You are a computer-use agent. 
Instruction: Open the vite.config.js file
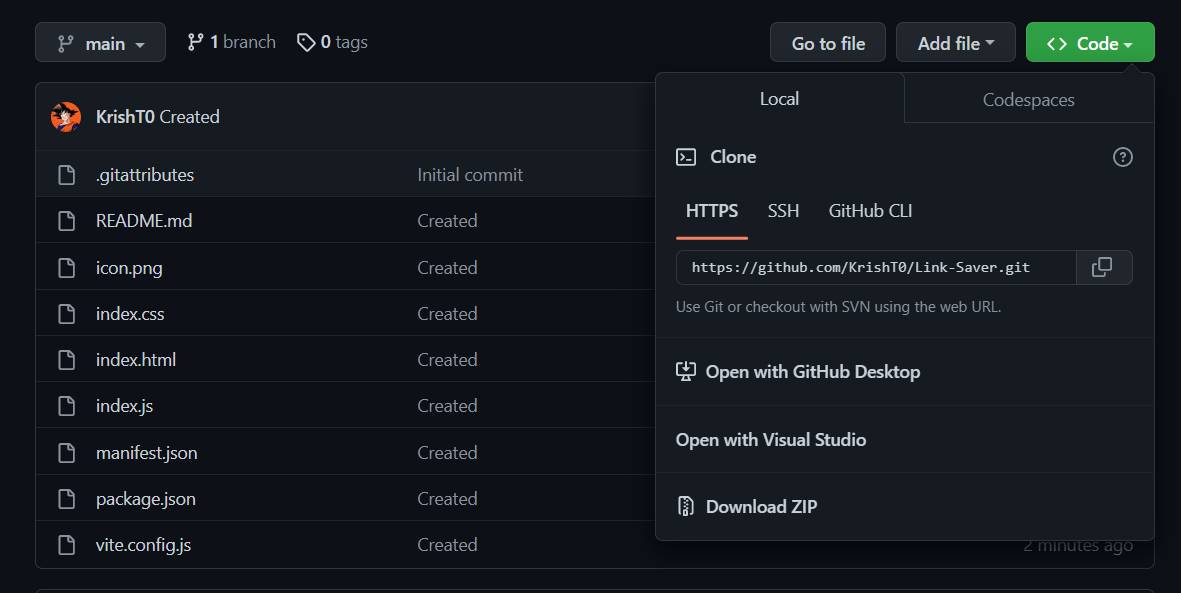pyautogui.click(x=143, y=545)
